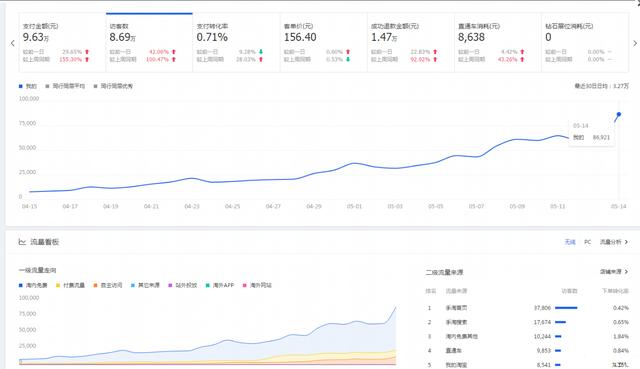Click the chevron beside 店铺来源
This screenshot has width=640, height=369.
[627, 272]
